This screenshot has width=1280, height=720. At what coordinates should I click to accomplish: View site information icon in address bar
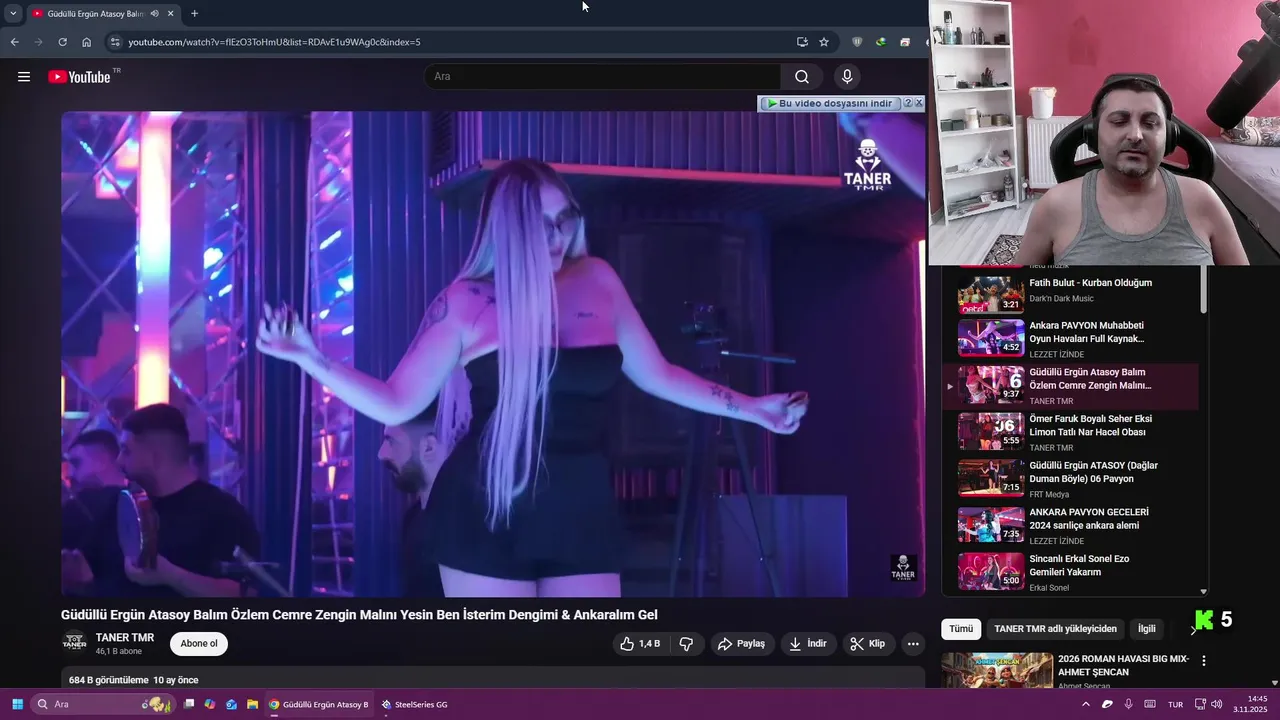[114, 42]
